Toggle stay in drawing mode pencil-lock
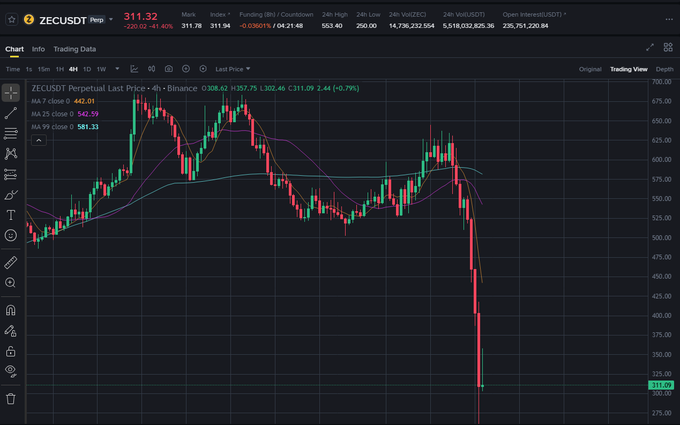The height and width of the screenshot is (425, 680). 11,331
